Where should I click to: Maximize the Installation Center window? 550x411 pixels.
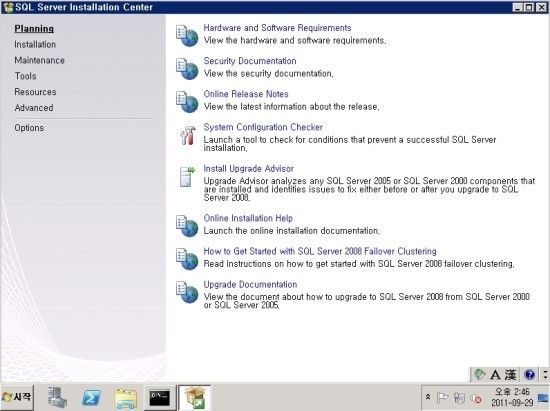(x=529, y=7)
